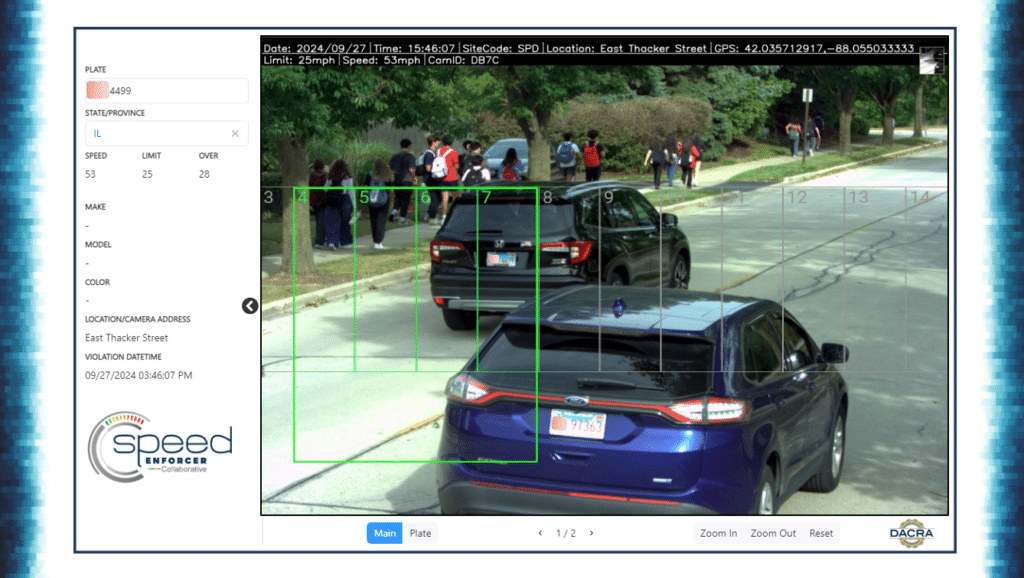Click the Zoom Out button
This screenshot has height=578, width=1024.
[x=772, y=533]
